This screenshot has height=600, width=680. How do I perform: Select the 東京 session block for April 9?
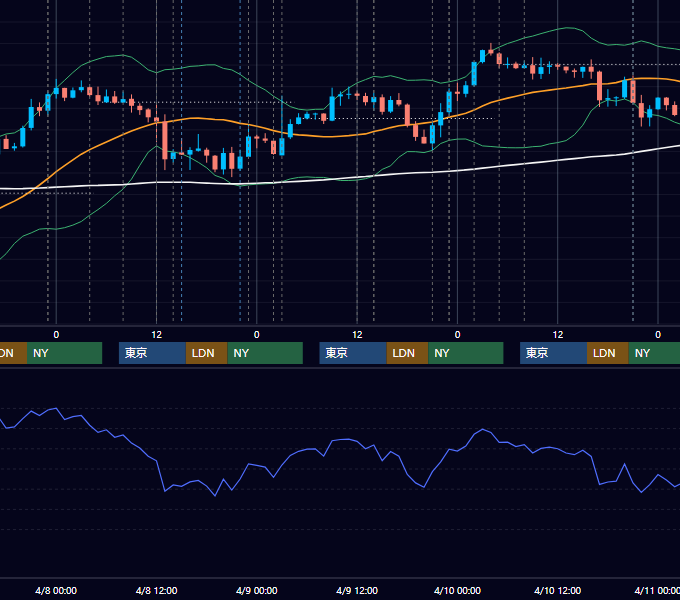353,353
